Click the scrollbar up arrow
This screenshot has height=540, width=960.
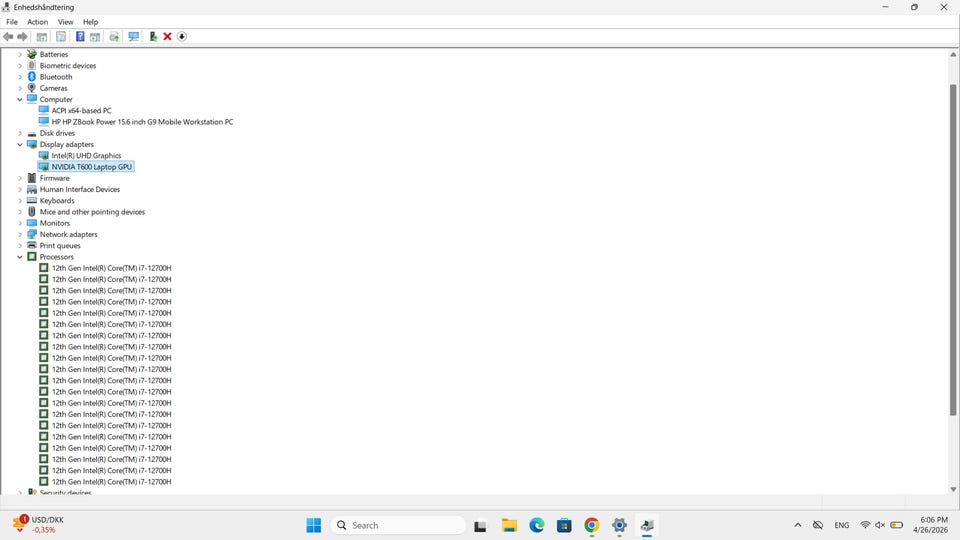pos(953,54)
